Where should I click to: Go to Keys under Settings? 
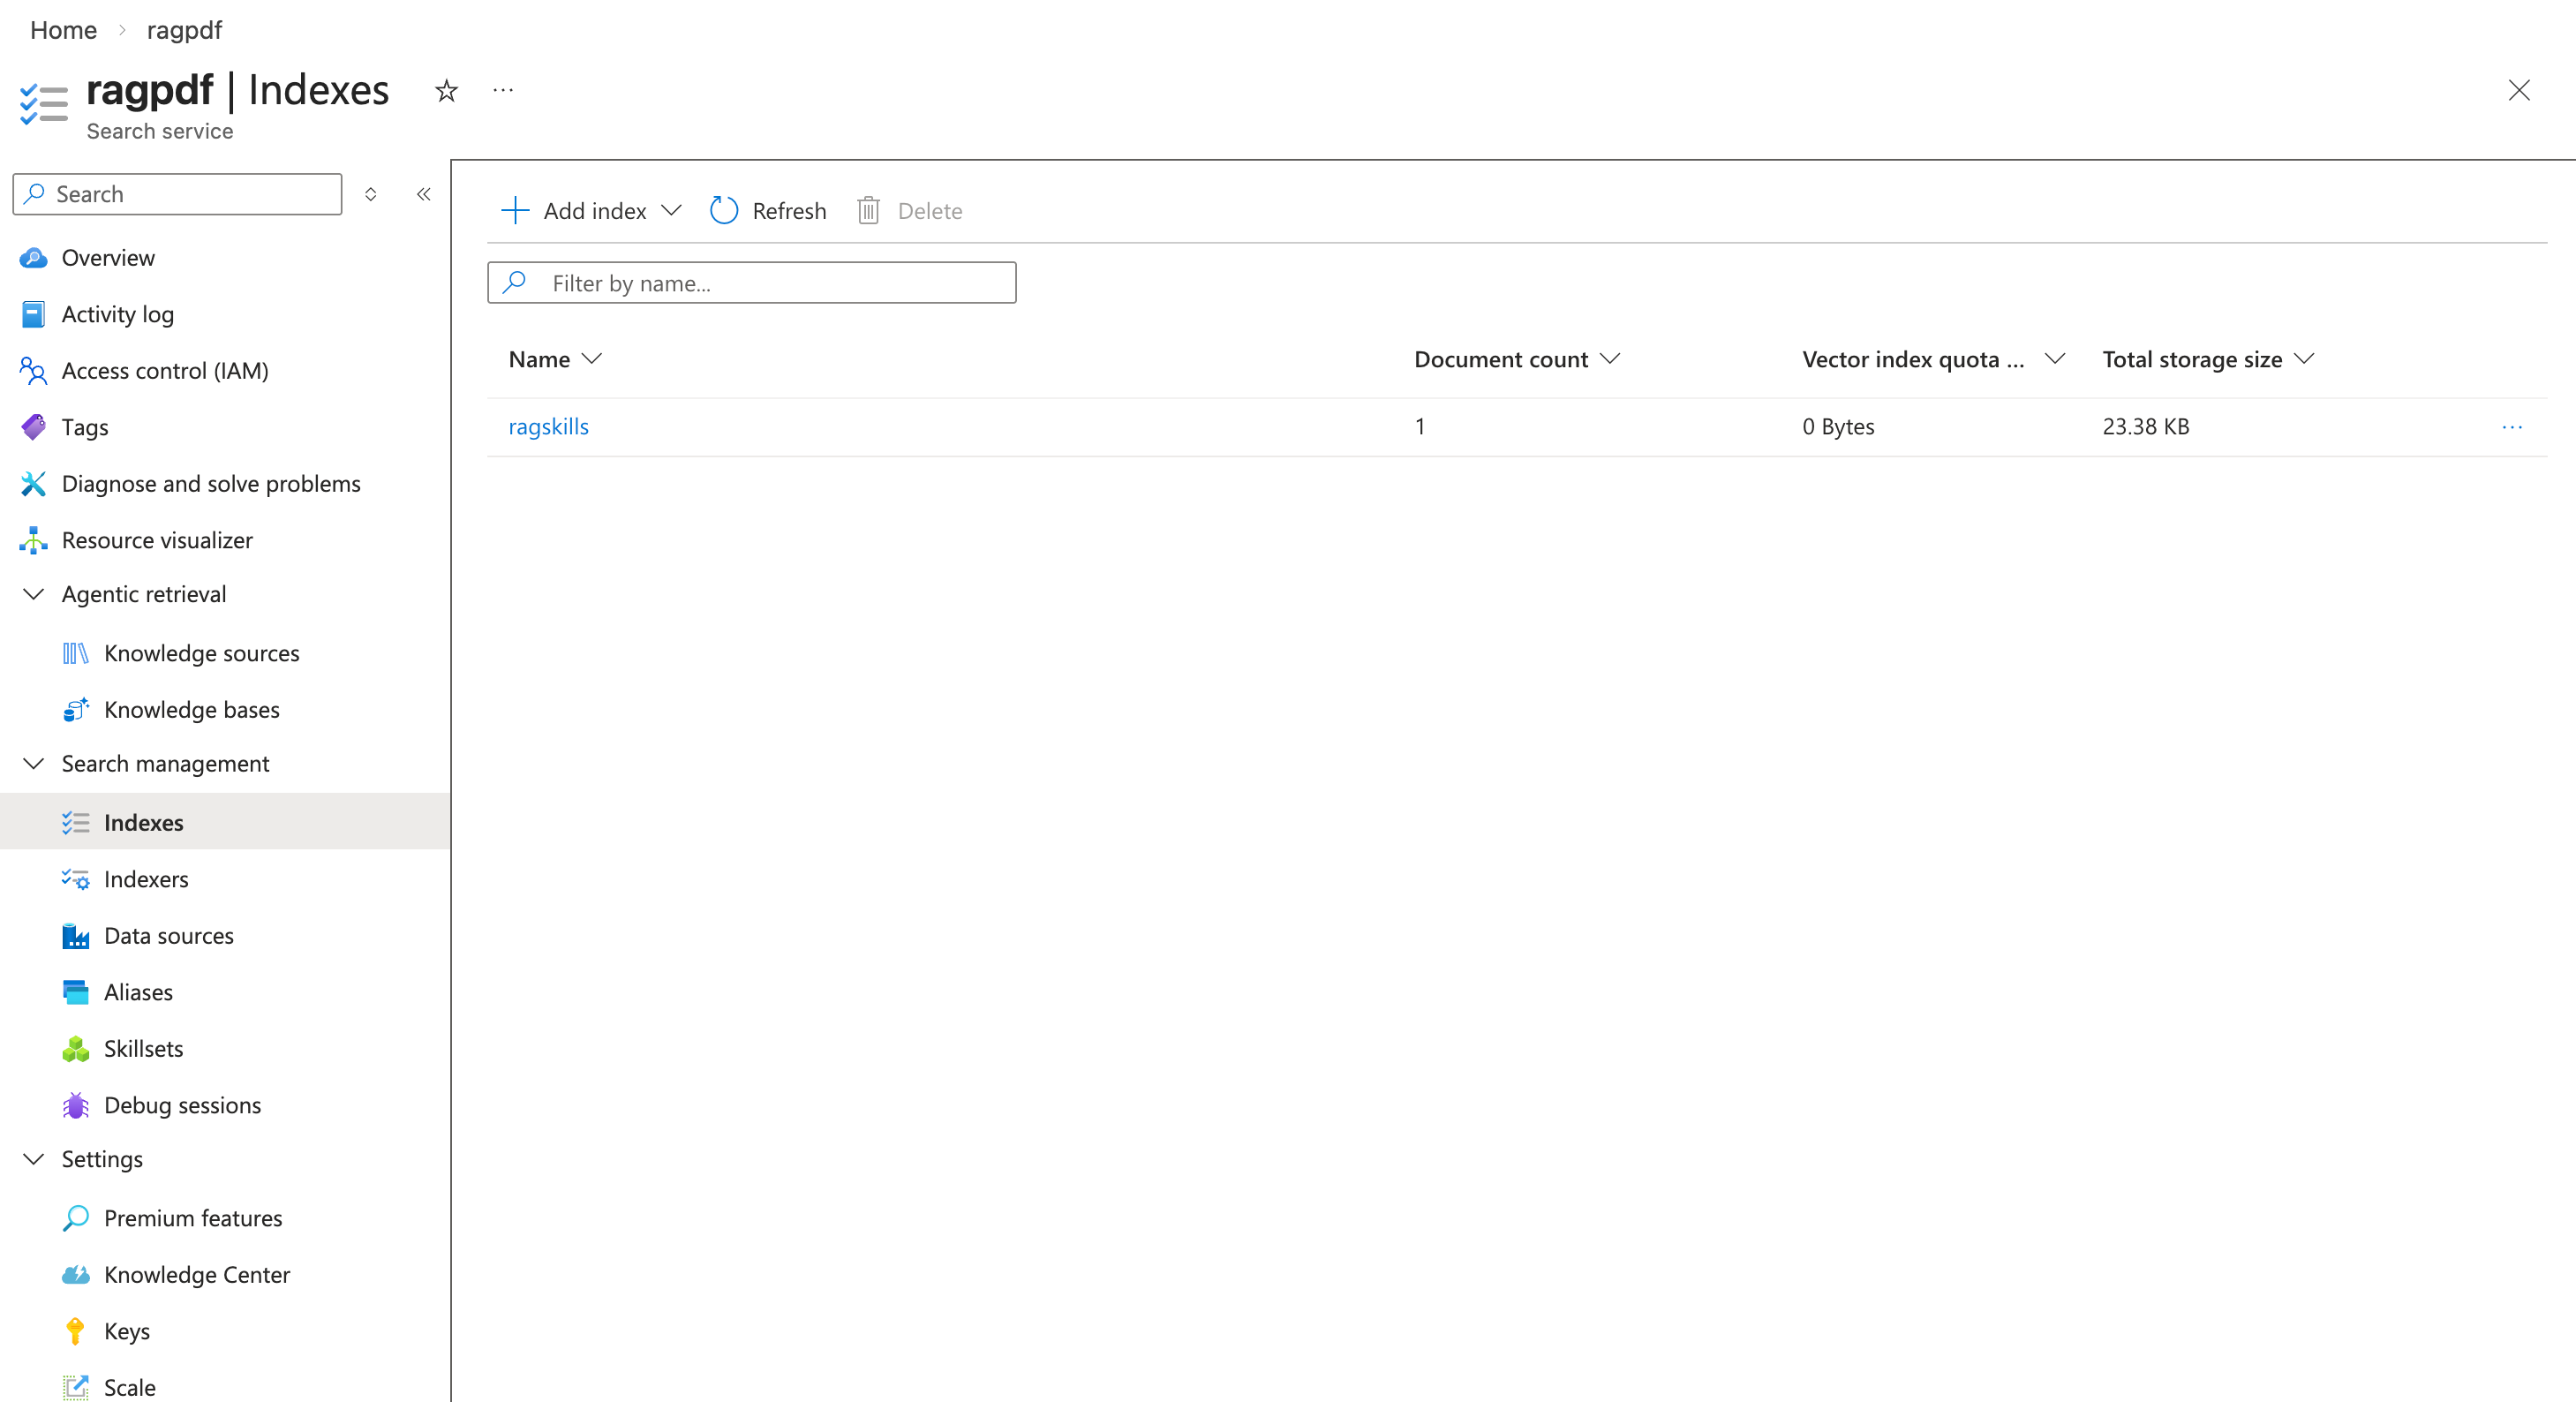(126, 1331)
